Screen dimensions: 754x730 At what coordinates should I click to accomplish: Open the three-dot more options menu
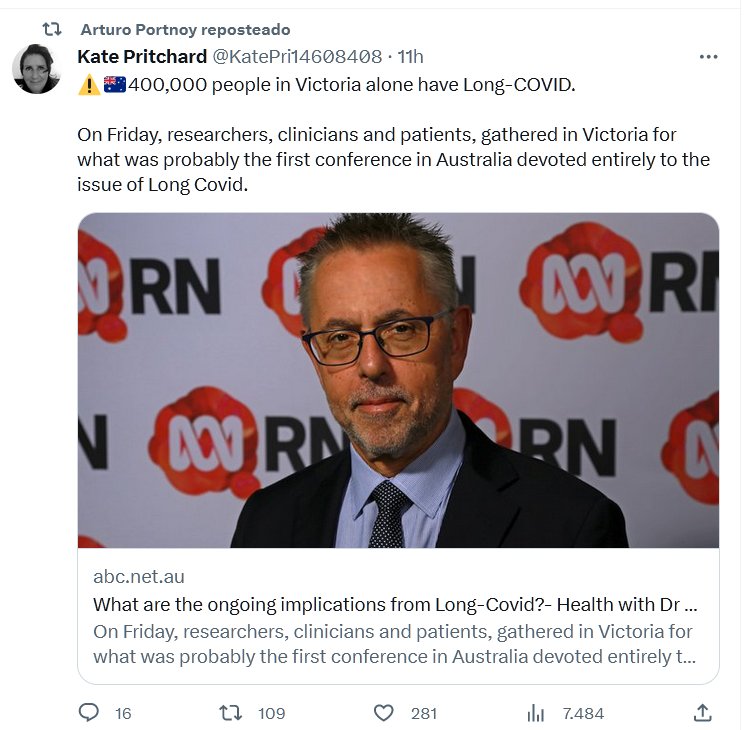(708, 57)
